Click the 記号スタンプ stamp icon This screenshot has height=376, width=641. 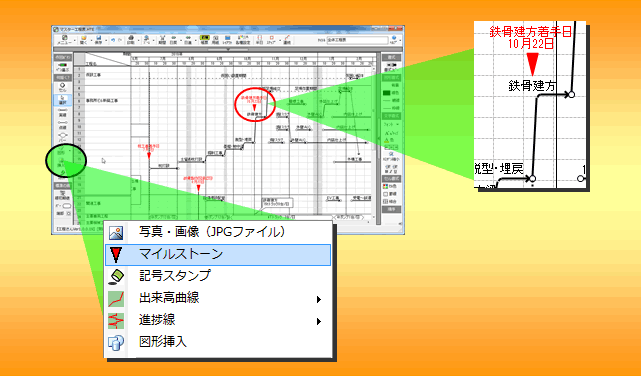(x=116, y=276)
